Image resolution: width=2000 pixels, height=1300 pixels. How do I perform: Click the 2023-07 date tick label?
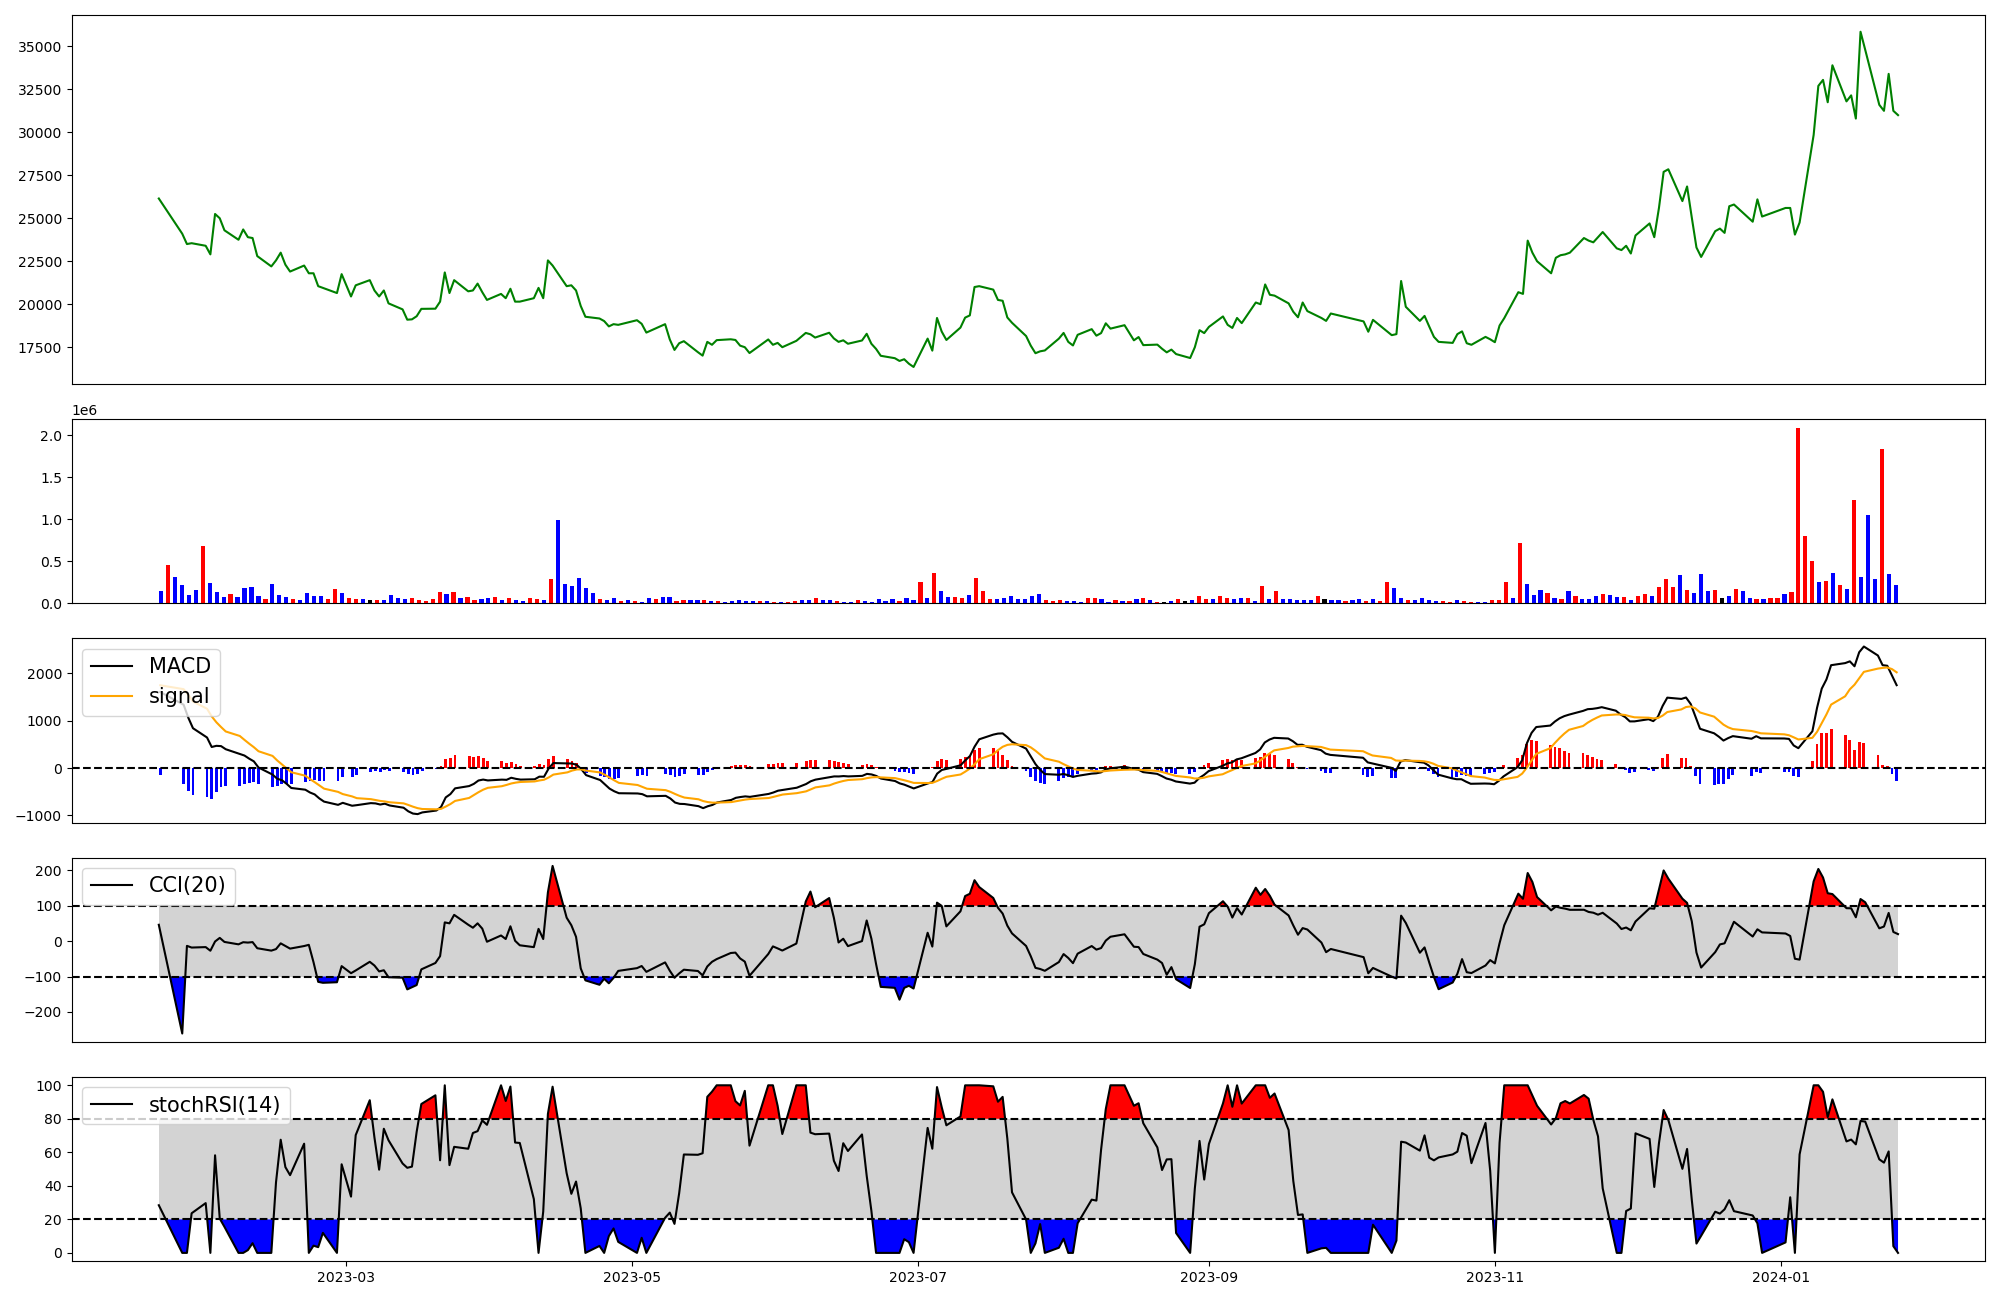918,1277
